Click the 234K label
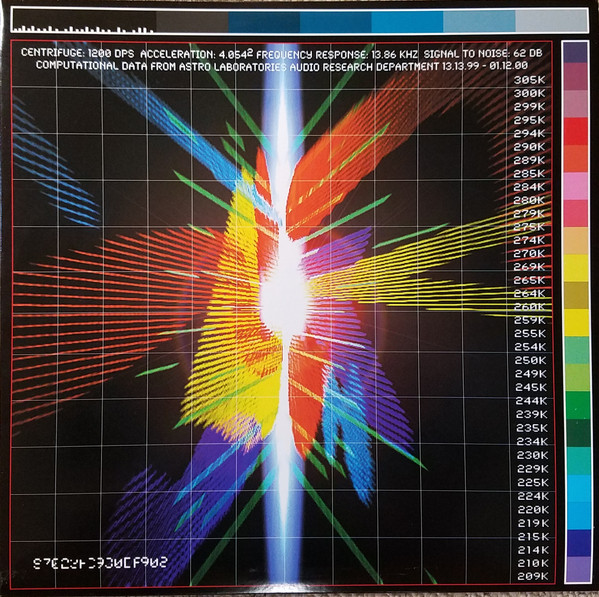 coord(532,442)
